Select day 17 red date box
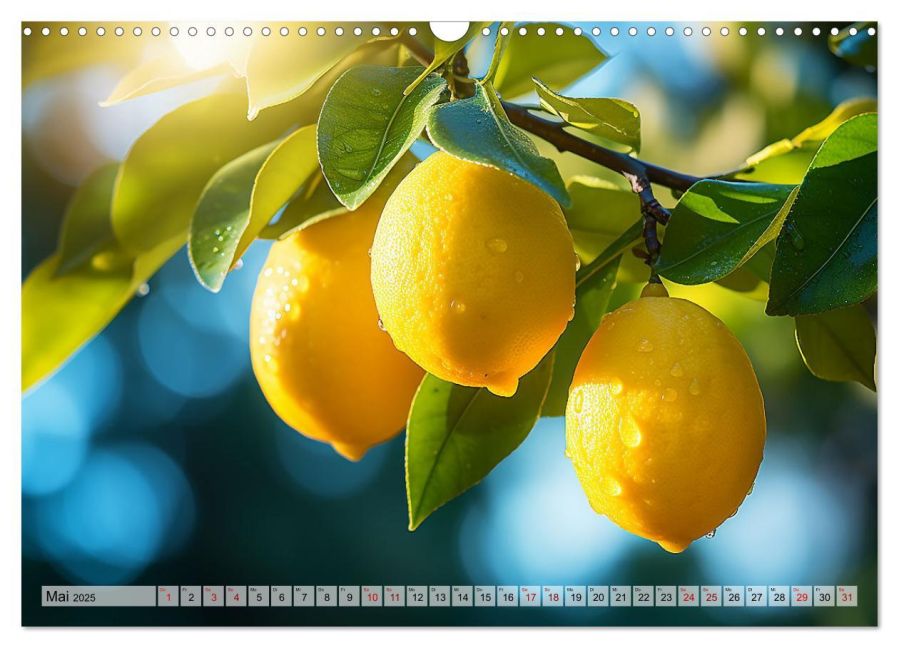Image resolution: width=899 pixels, height=648 pixels. point(529,597)
